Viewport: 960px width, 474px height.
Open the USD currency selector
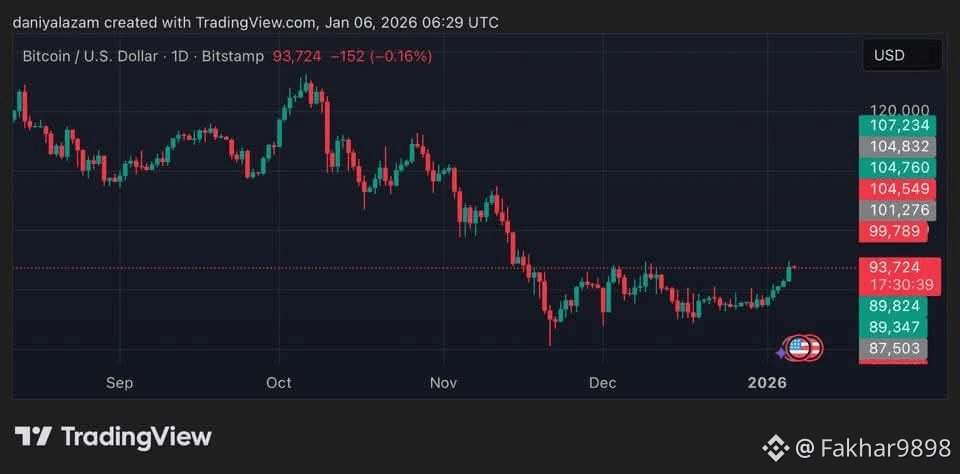(901, 55)
